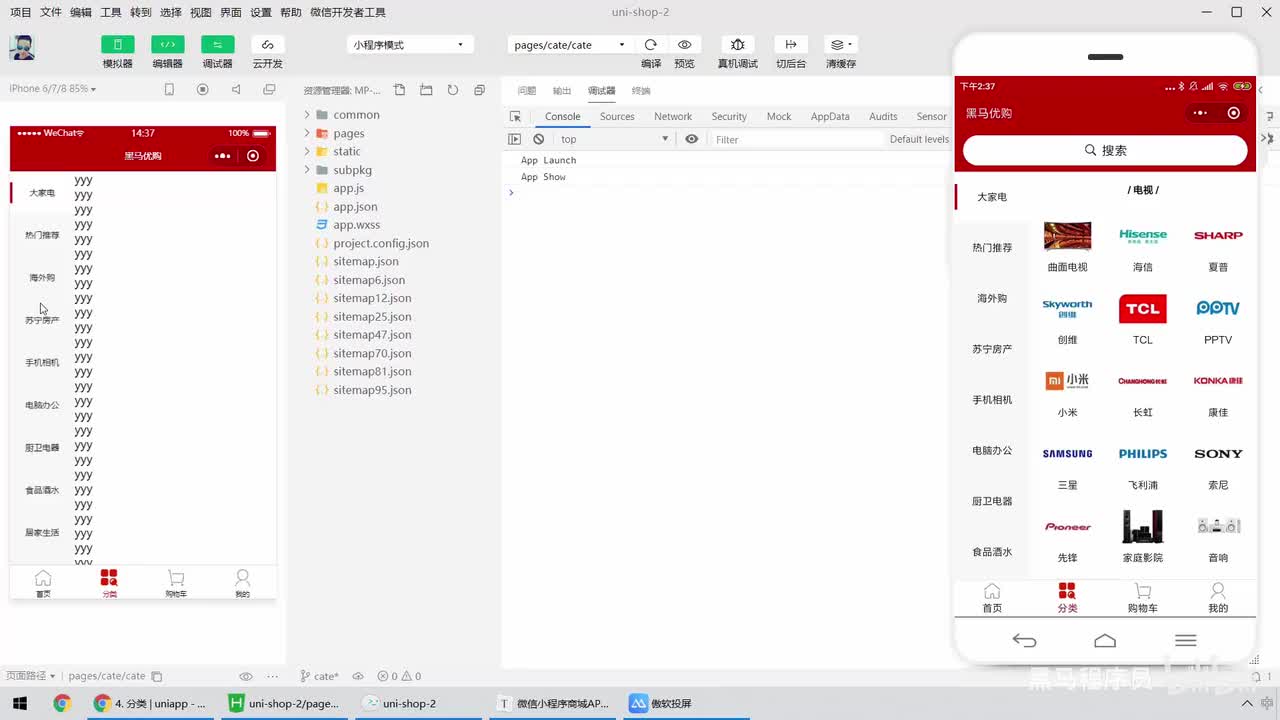
Task: Create a new folder in the resource manager
Action: 426,90
